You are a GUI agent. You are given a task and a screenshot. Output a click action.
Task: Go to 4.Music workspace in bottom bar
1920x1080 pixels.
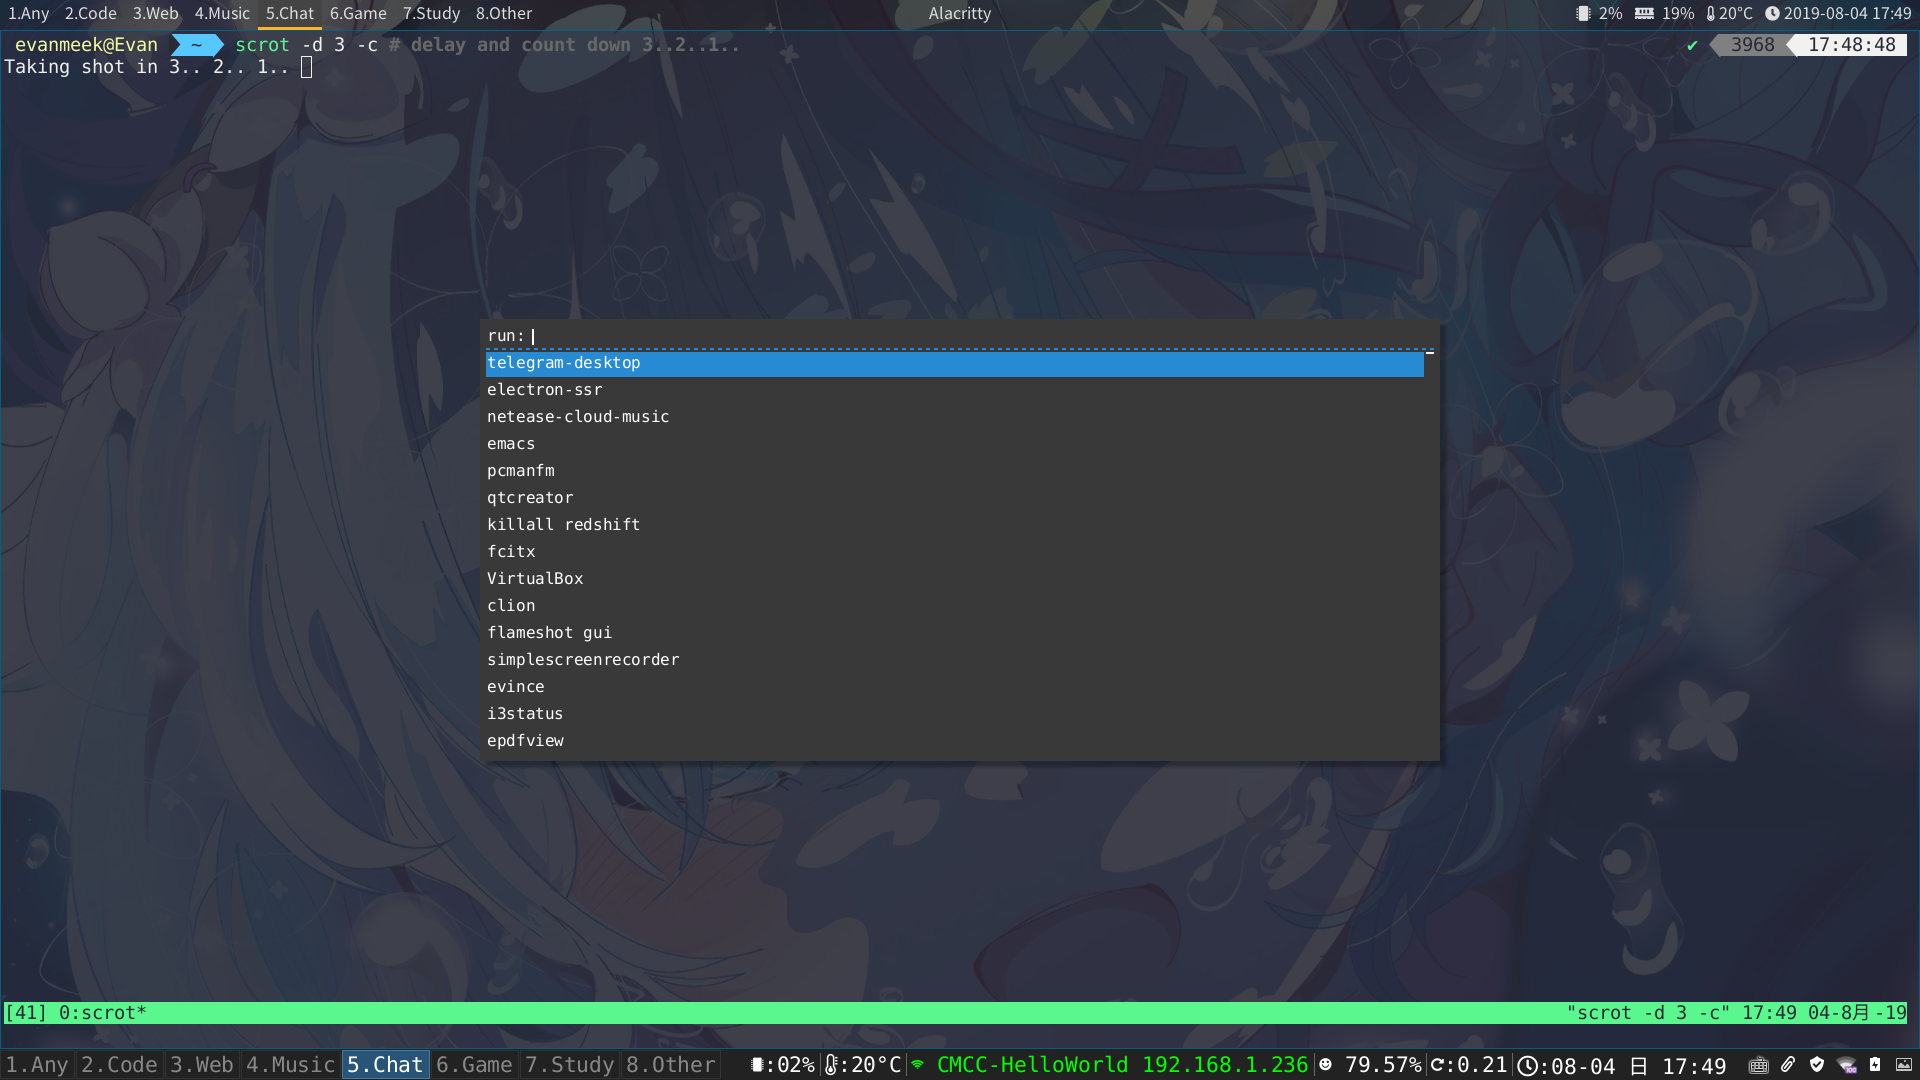coord(290,1065)
